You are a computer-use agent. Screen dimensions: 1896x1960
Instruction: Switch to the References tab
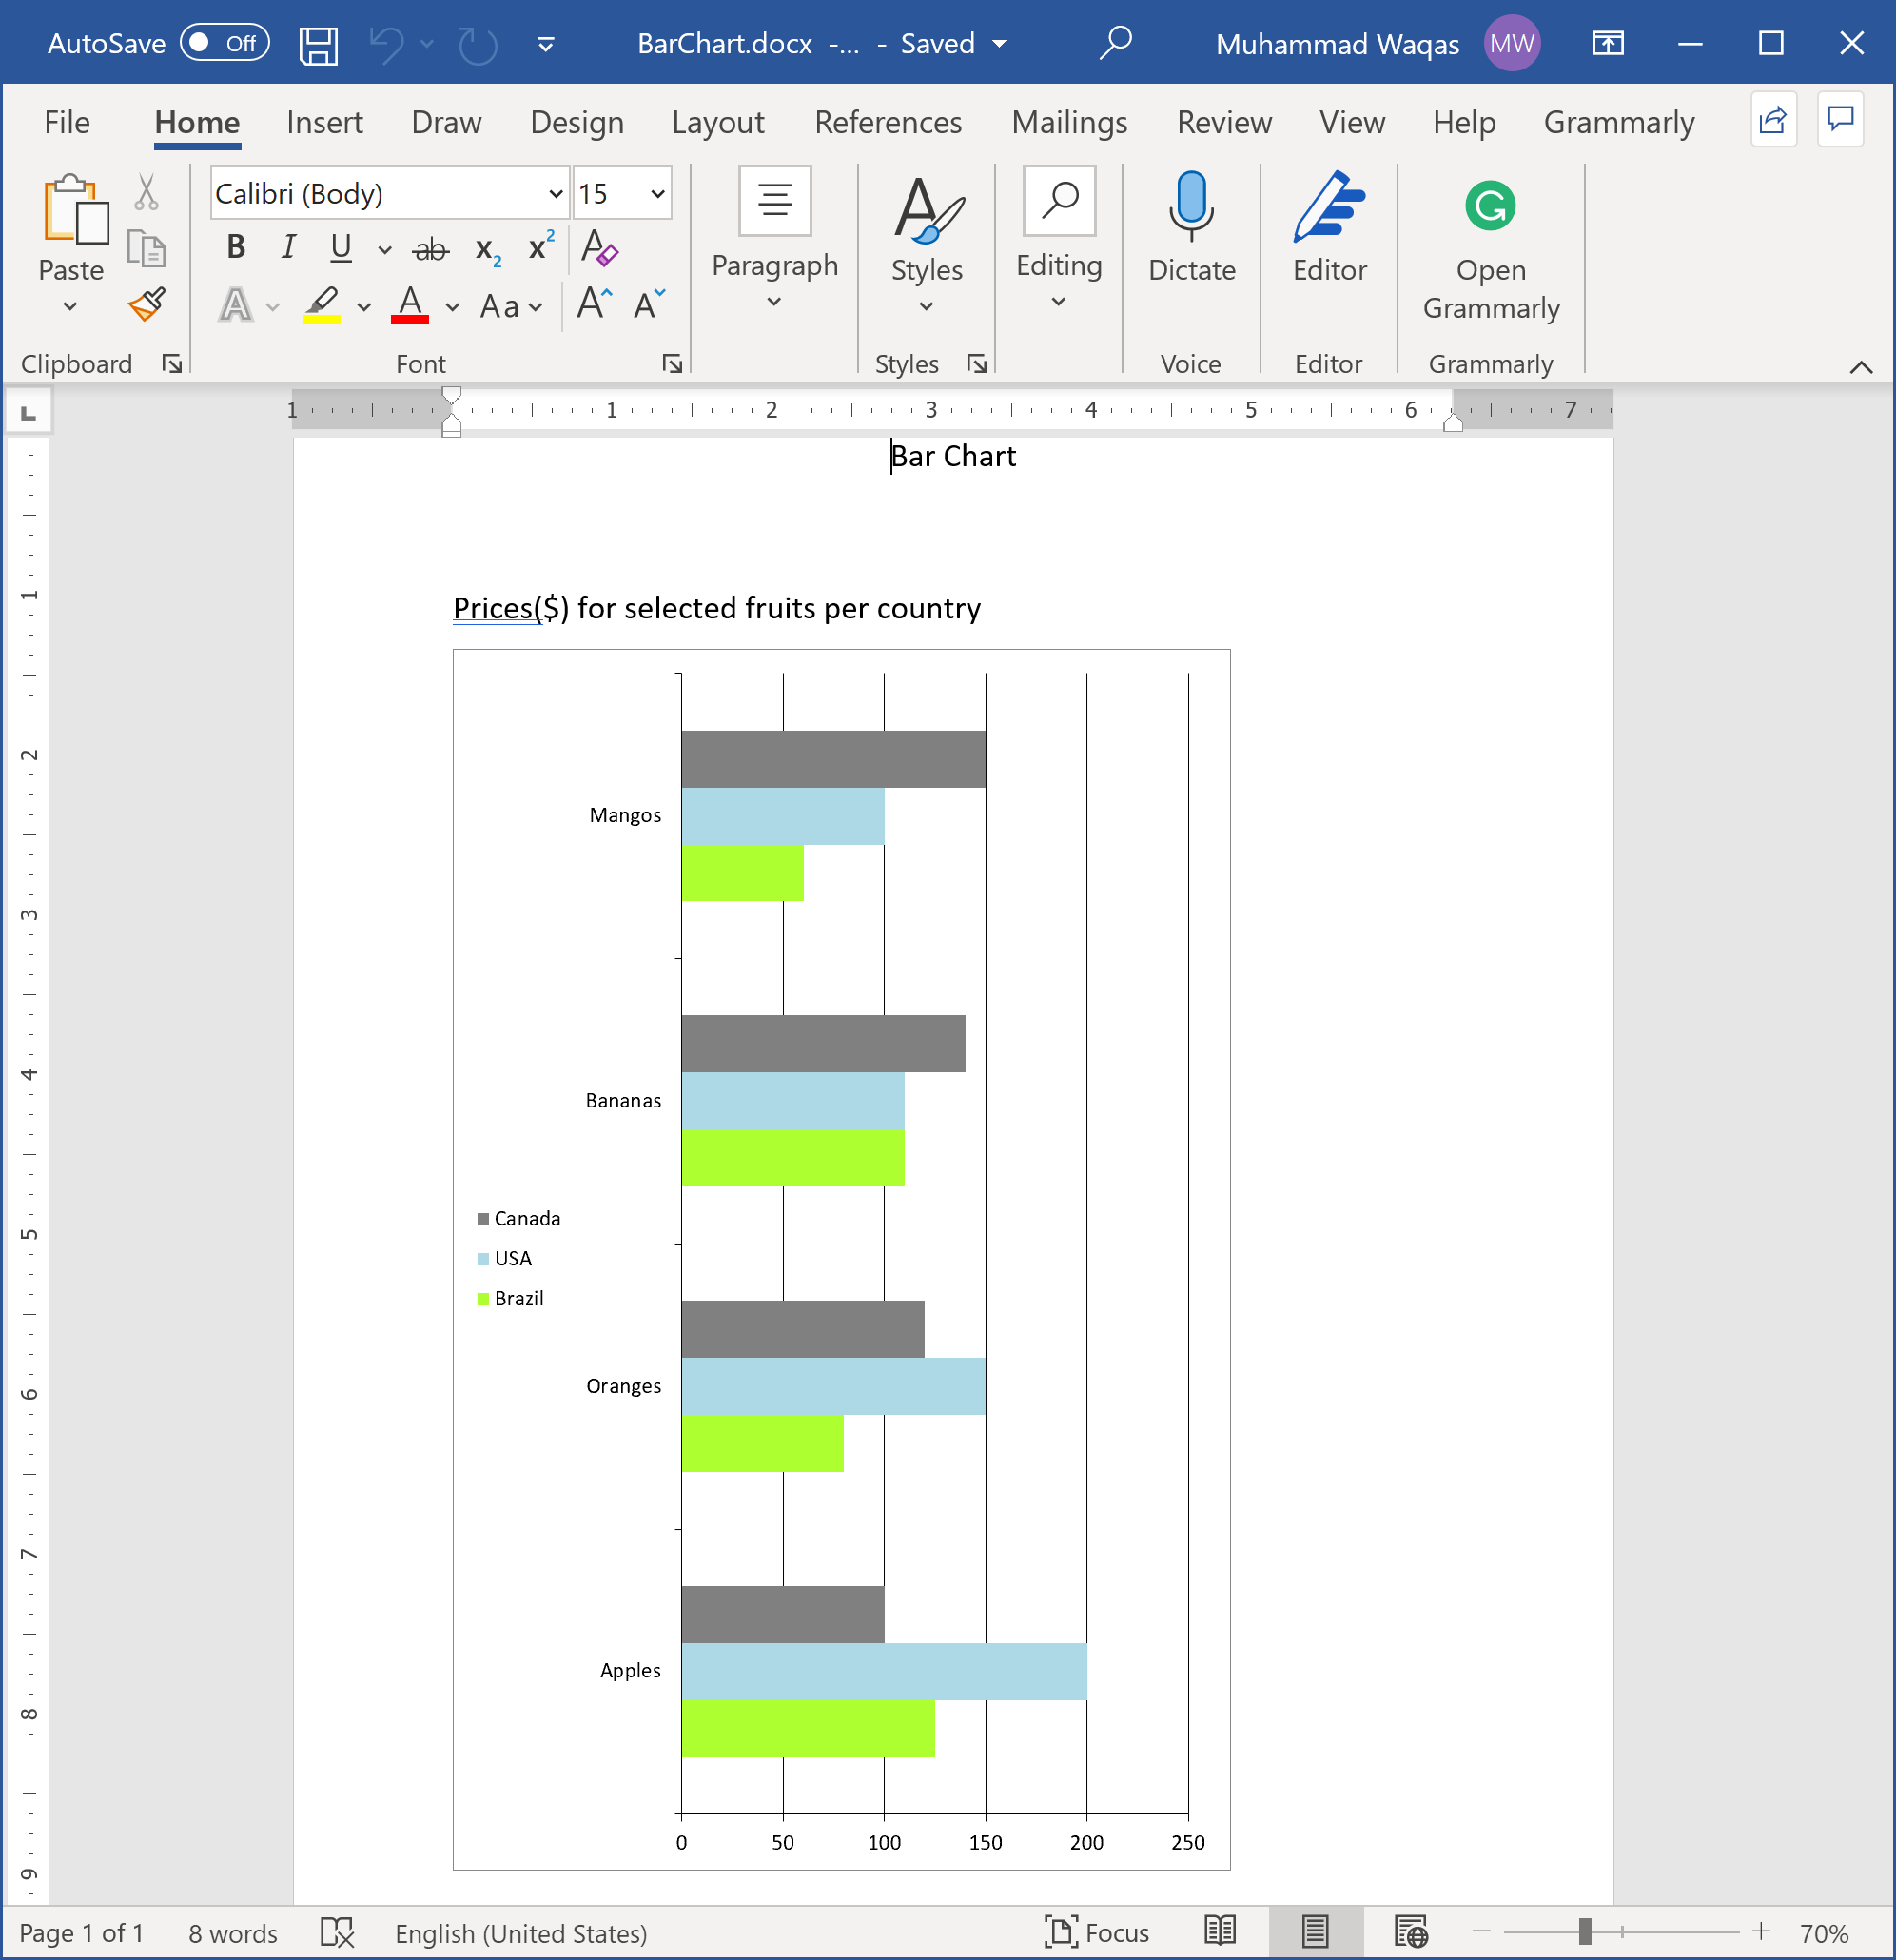pos(887,122)
